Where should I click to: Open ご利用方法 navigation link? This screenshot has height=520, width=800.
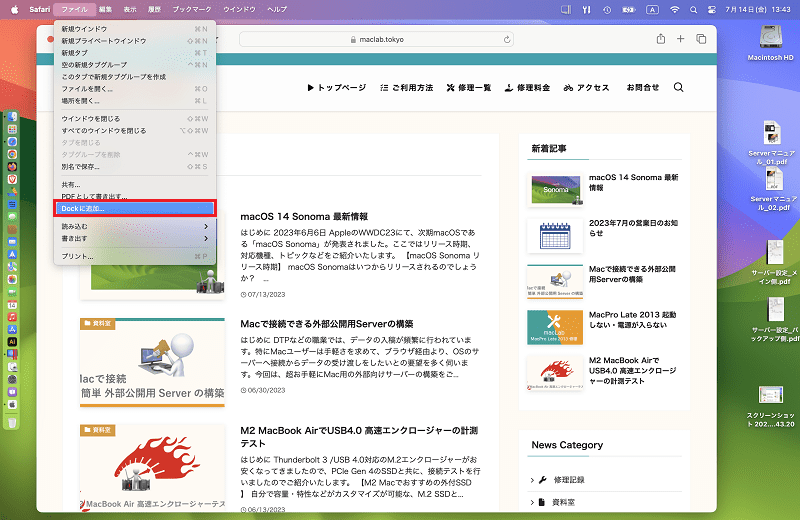click(407, 88)
